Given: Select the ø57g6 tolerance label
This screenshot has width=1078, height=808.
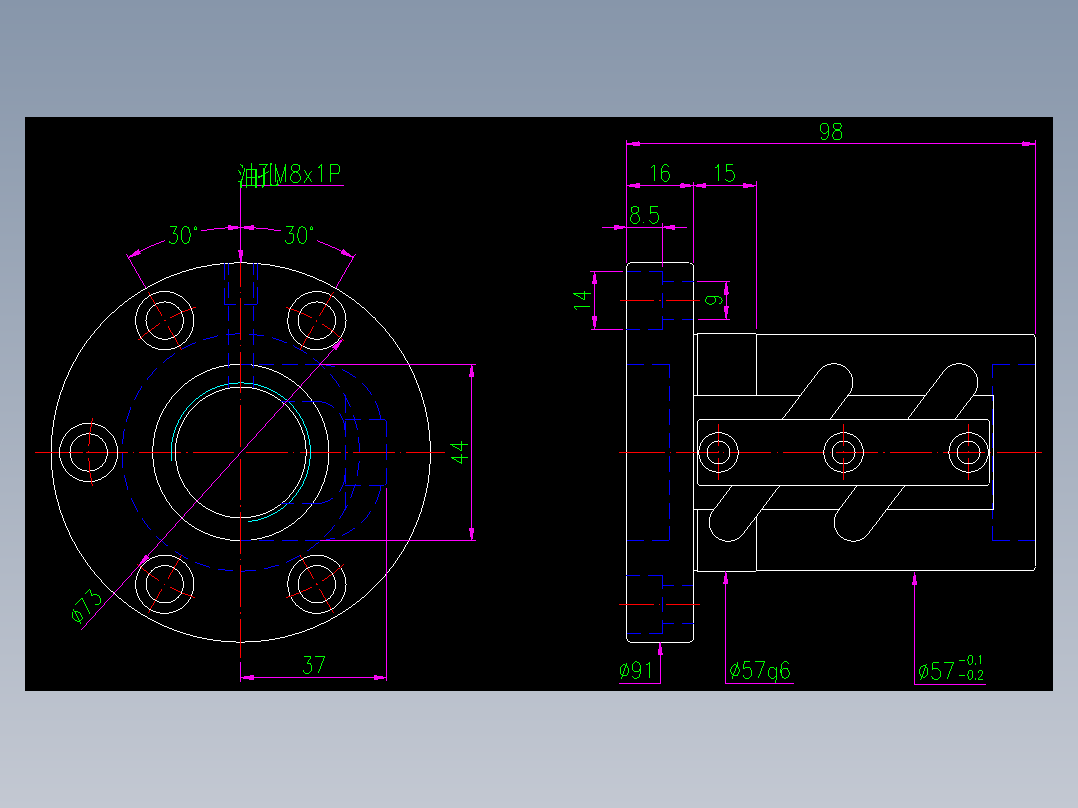Looking at the screenshot, I should coord(760,670).
